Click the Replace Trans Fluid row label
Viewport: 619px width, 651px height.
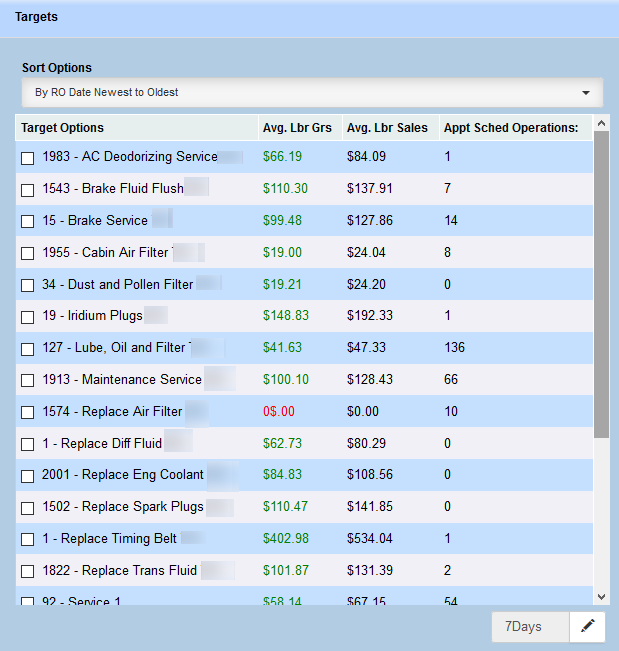[x=119, y=571]
